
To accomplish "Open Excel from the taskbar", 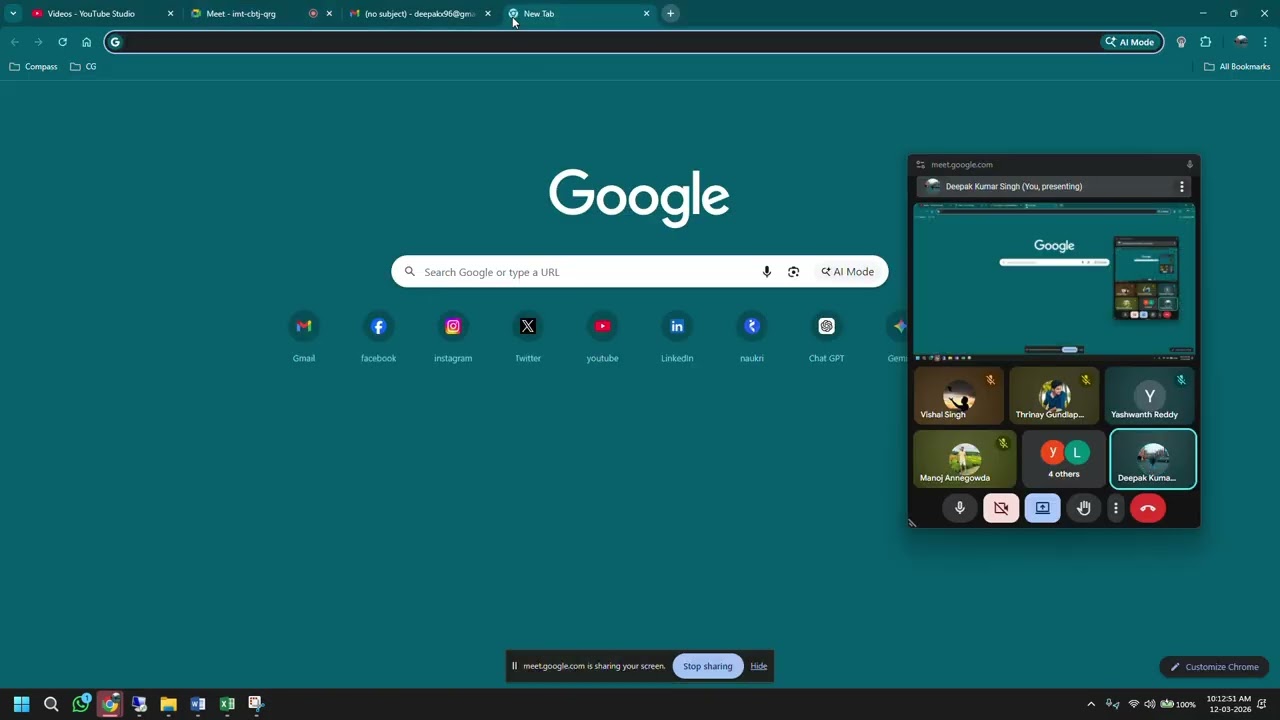I will pos(227,704).
